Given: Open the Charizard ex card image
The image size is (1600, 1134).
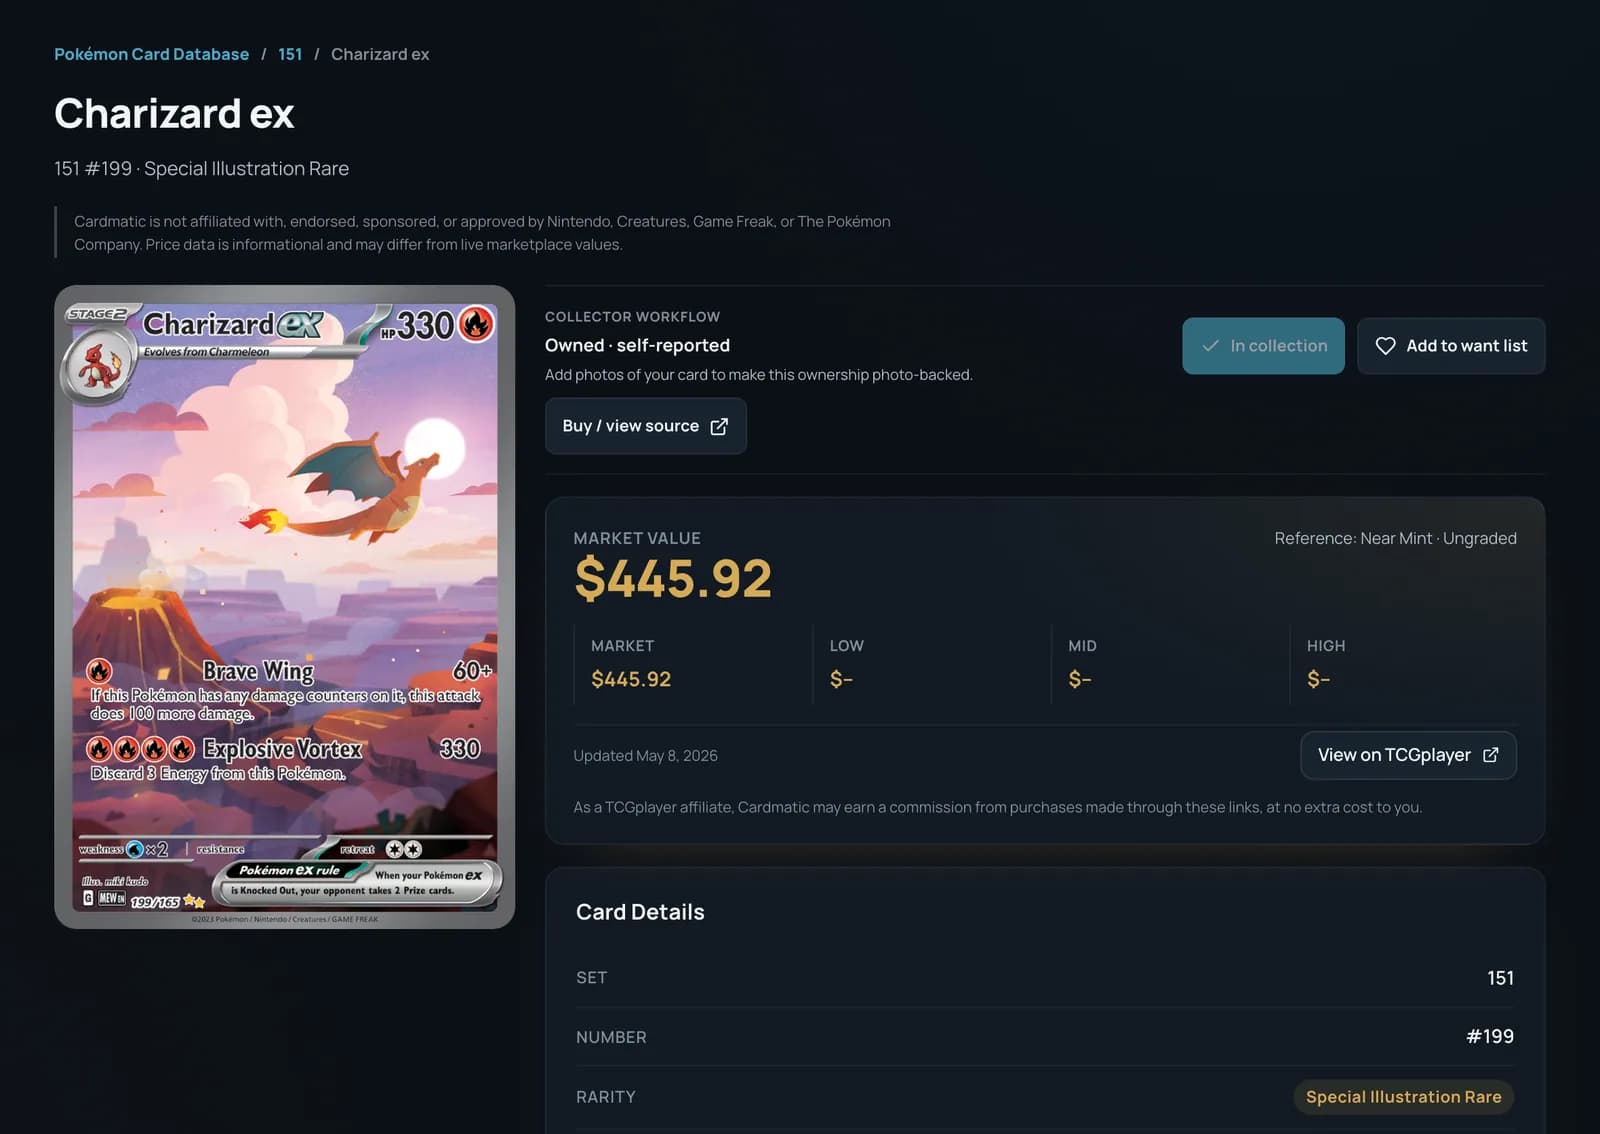Looking at the screenshot, I should pos(285,607).
